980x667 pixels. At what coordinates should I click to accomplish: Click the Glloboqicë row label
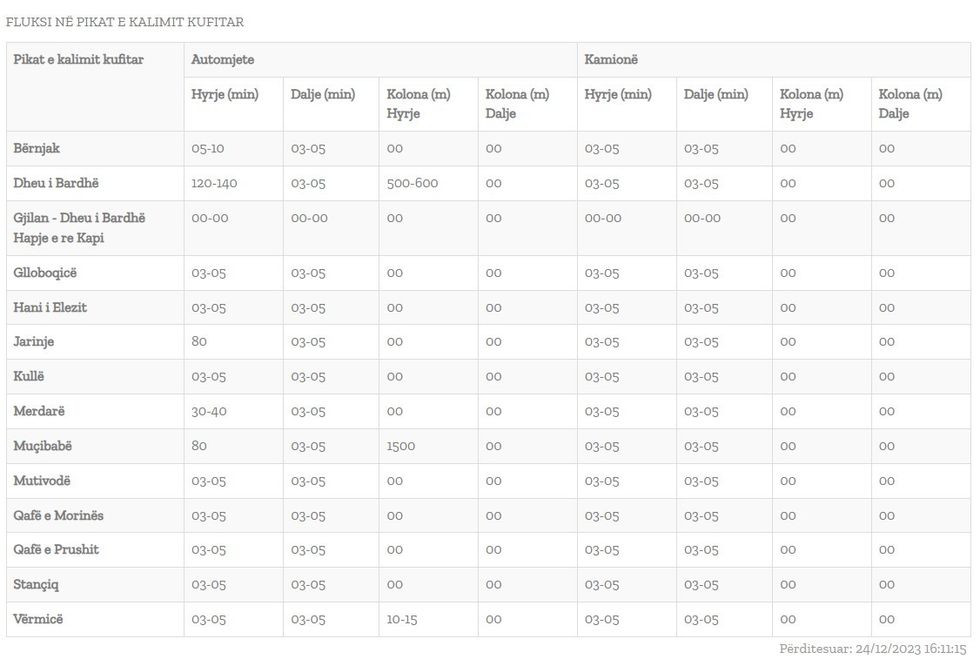point(45,273)
